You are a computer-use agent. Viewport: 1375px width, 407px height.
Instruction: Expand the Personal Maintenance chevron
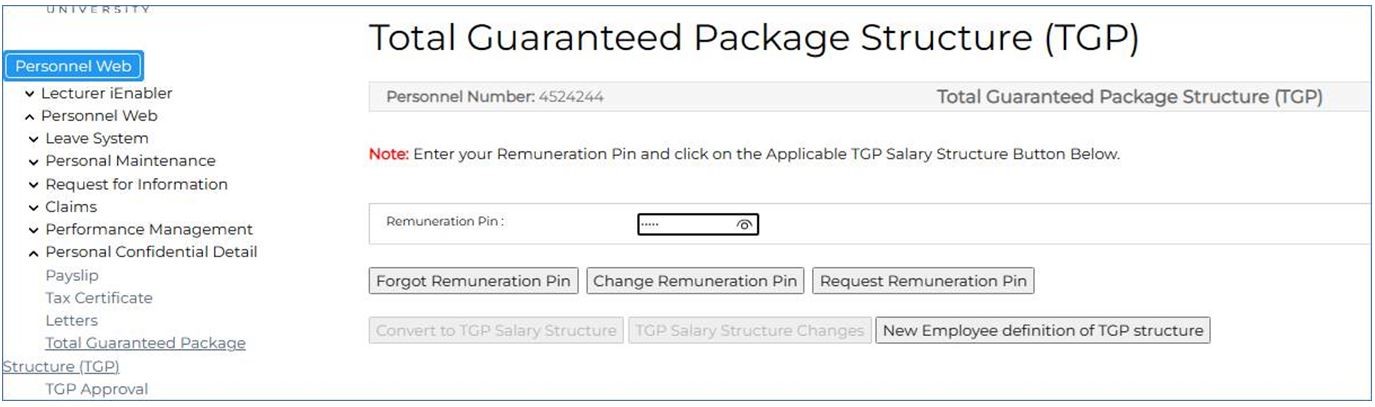(x=35, y=161)
